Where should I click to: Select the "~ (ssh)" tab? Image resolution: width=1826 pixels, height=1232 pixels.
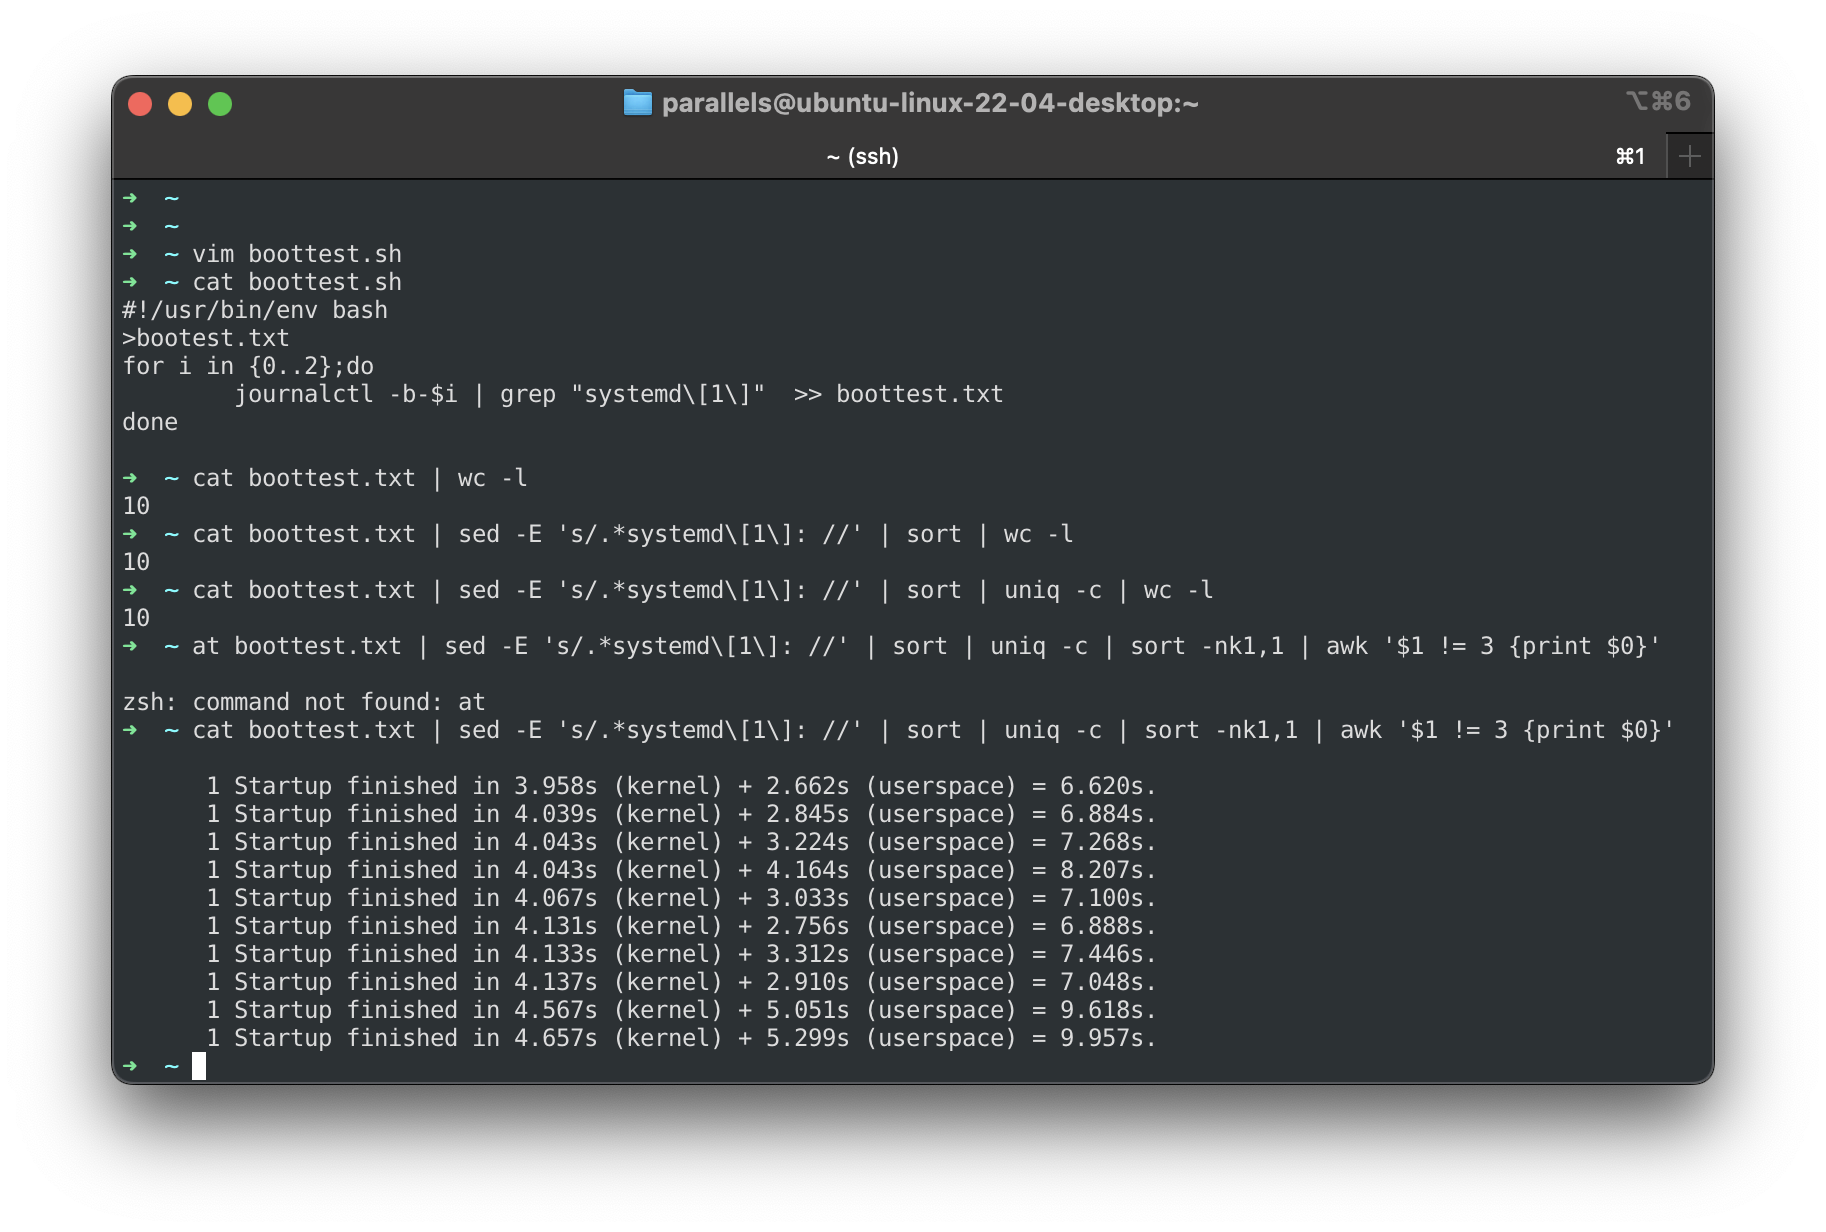pos(862,155)
